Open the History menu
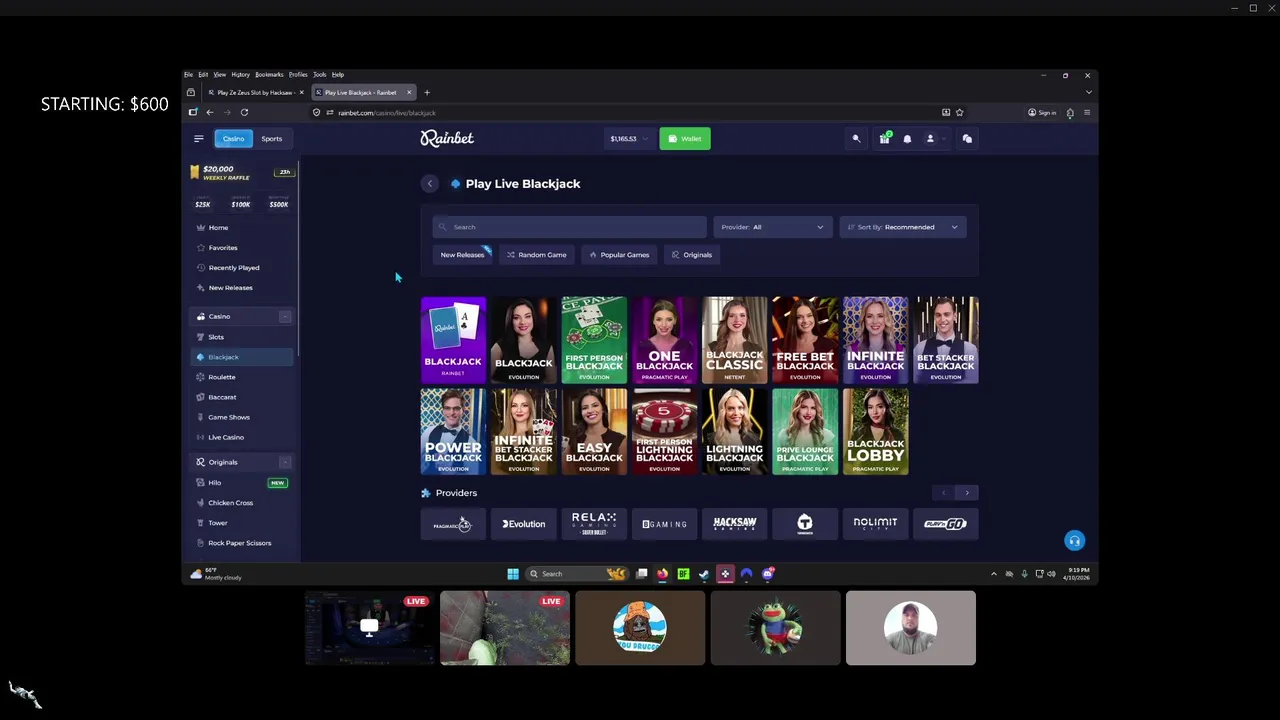This screenshot has width=1280, height=720. point(240,75)
